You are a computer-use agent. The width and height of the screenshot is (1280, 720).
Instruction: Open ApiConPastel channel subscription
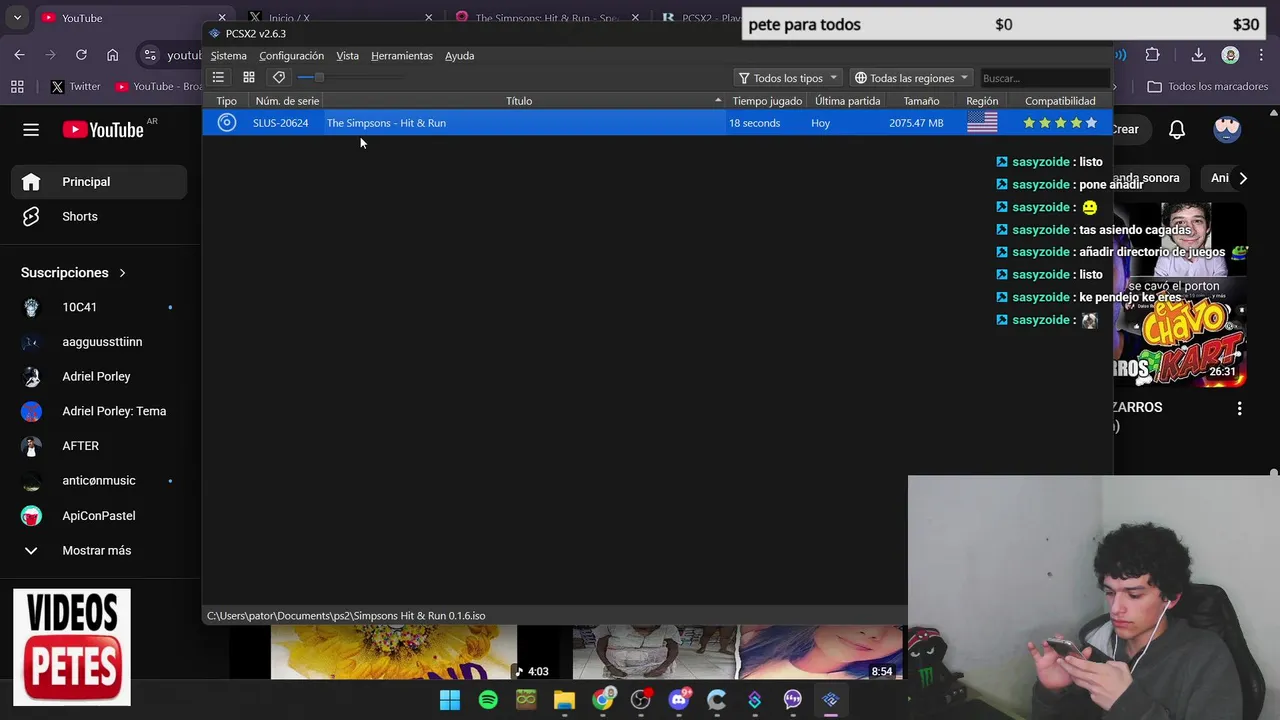click(98, 516)
